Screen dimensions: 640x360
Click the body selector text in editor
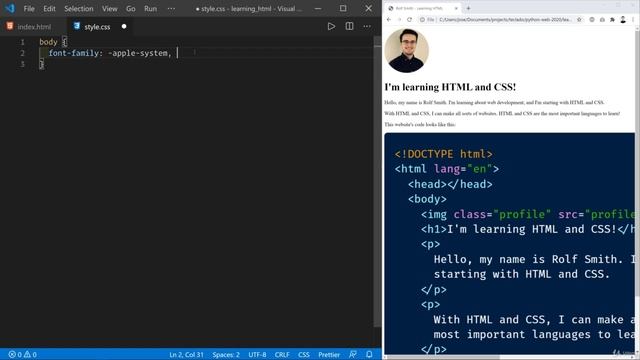coord(48,42)
